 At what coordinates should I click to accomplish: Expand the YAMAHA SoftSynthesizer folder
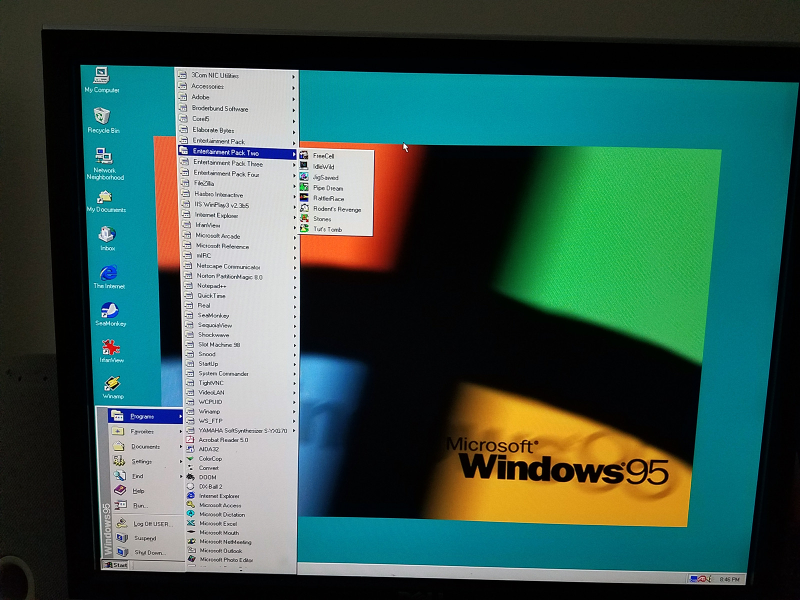[x=241, y=431]
